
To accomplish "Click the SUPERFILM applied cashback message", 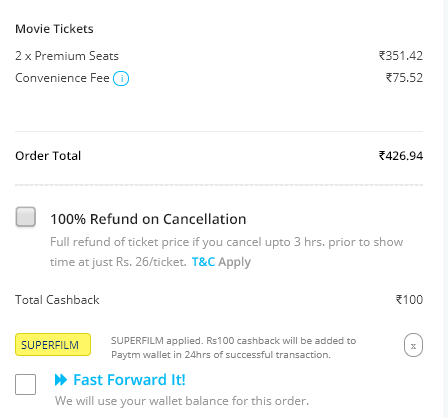I will point(233,348).
